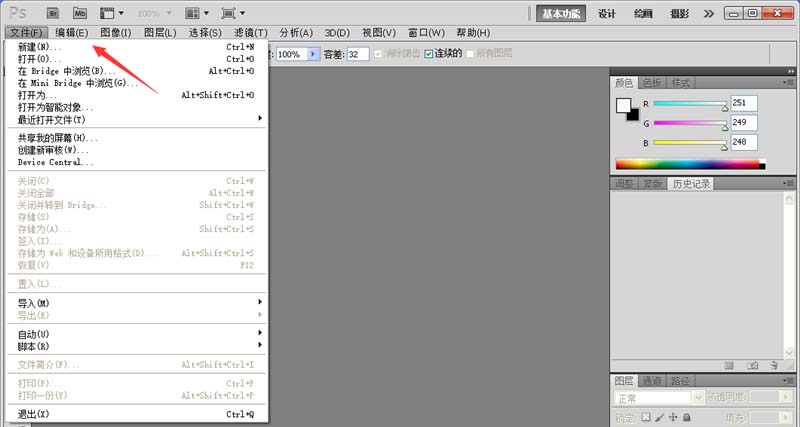Open the 视图(V) menu

coord(379,33)
